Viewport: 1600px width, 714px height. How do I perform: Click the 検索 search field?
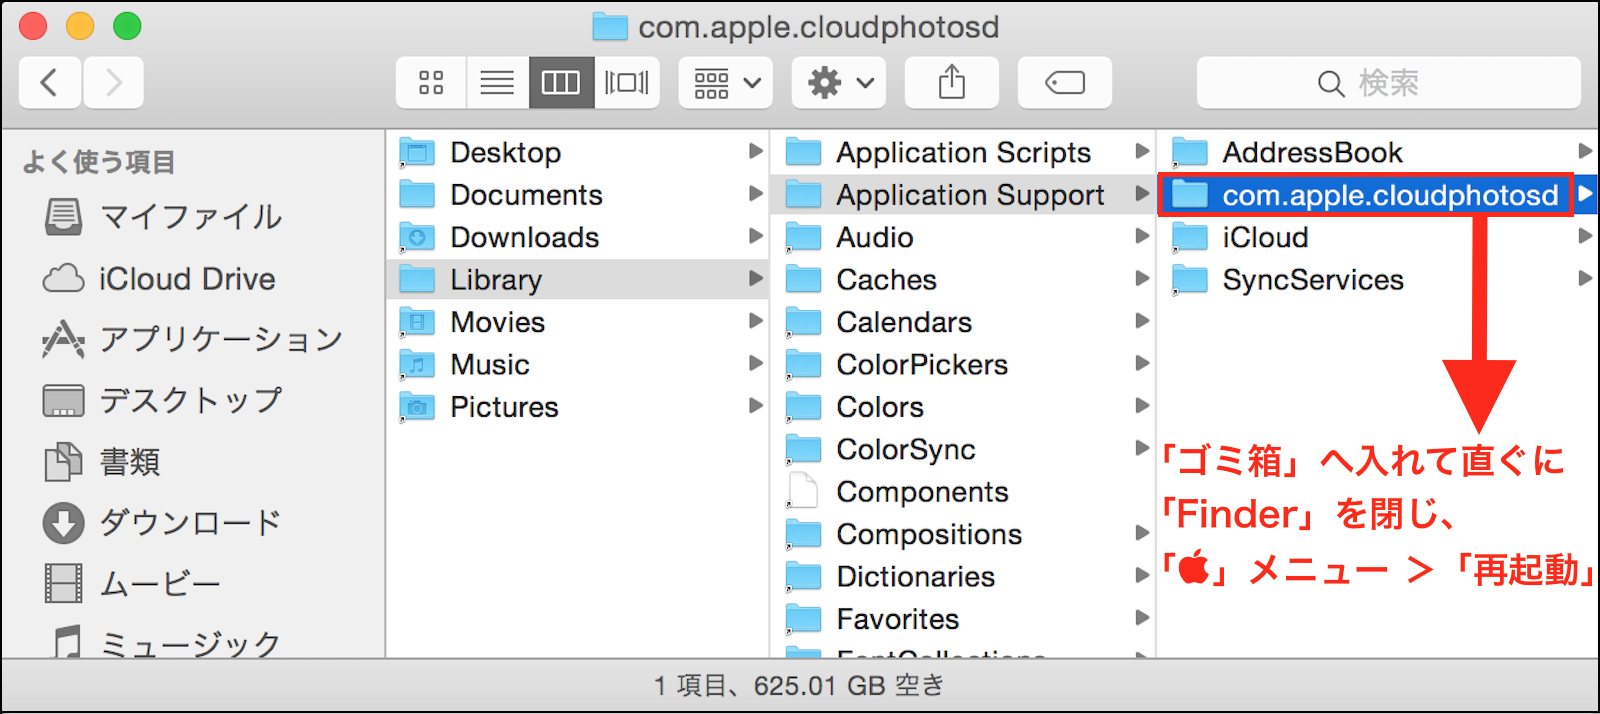coord(1388,82)
